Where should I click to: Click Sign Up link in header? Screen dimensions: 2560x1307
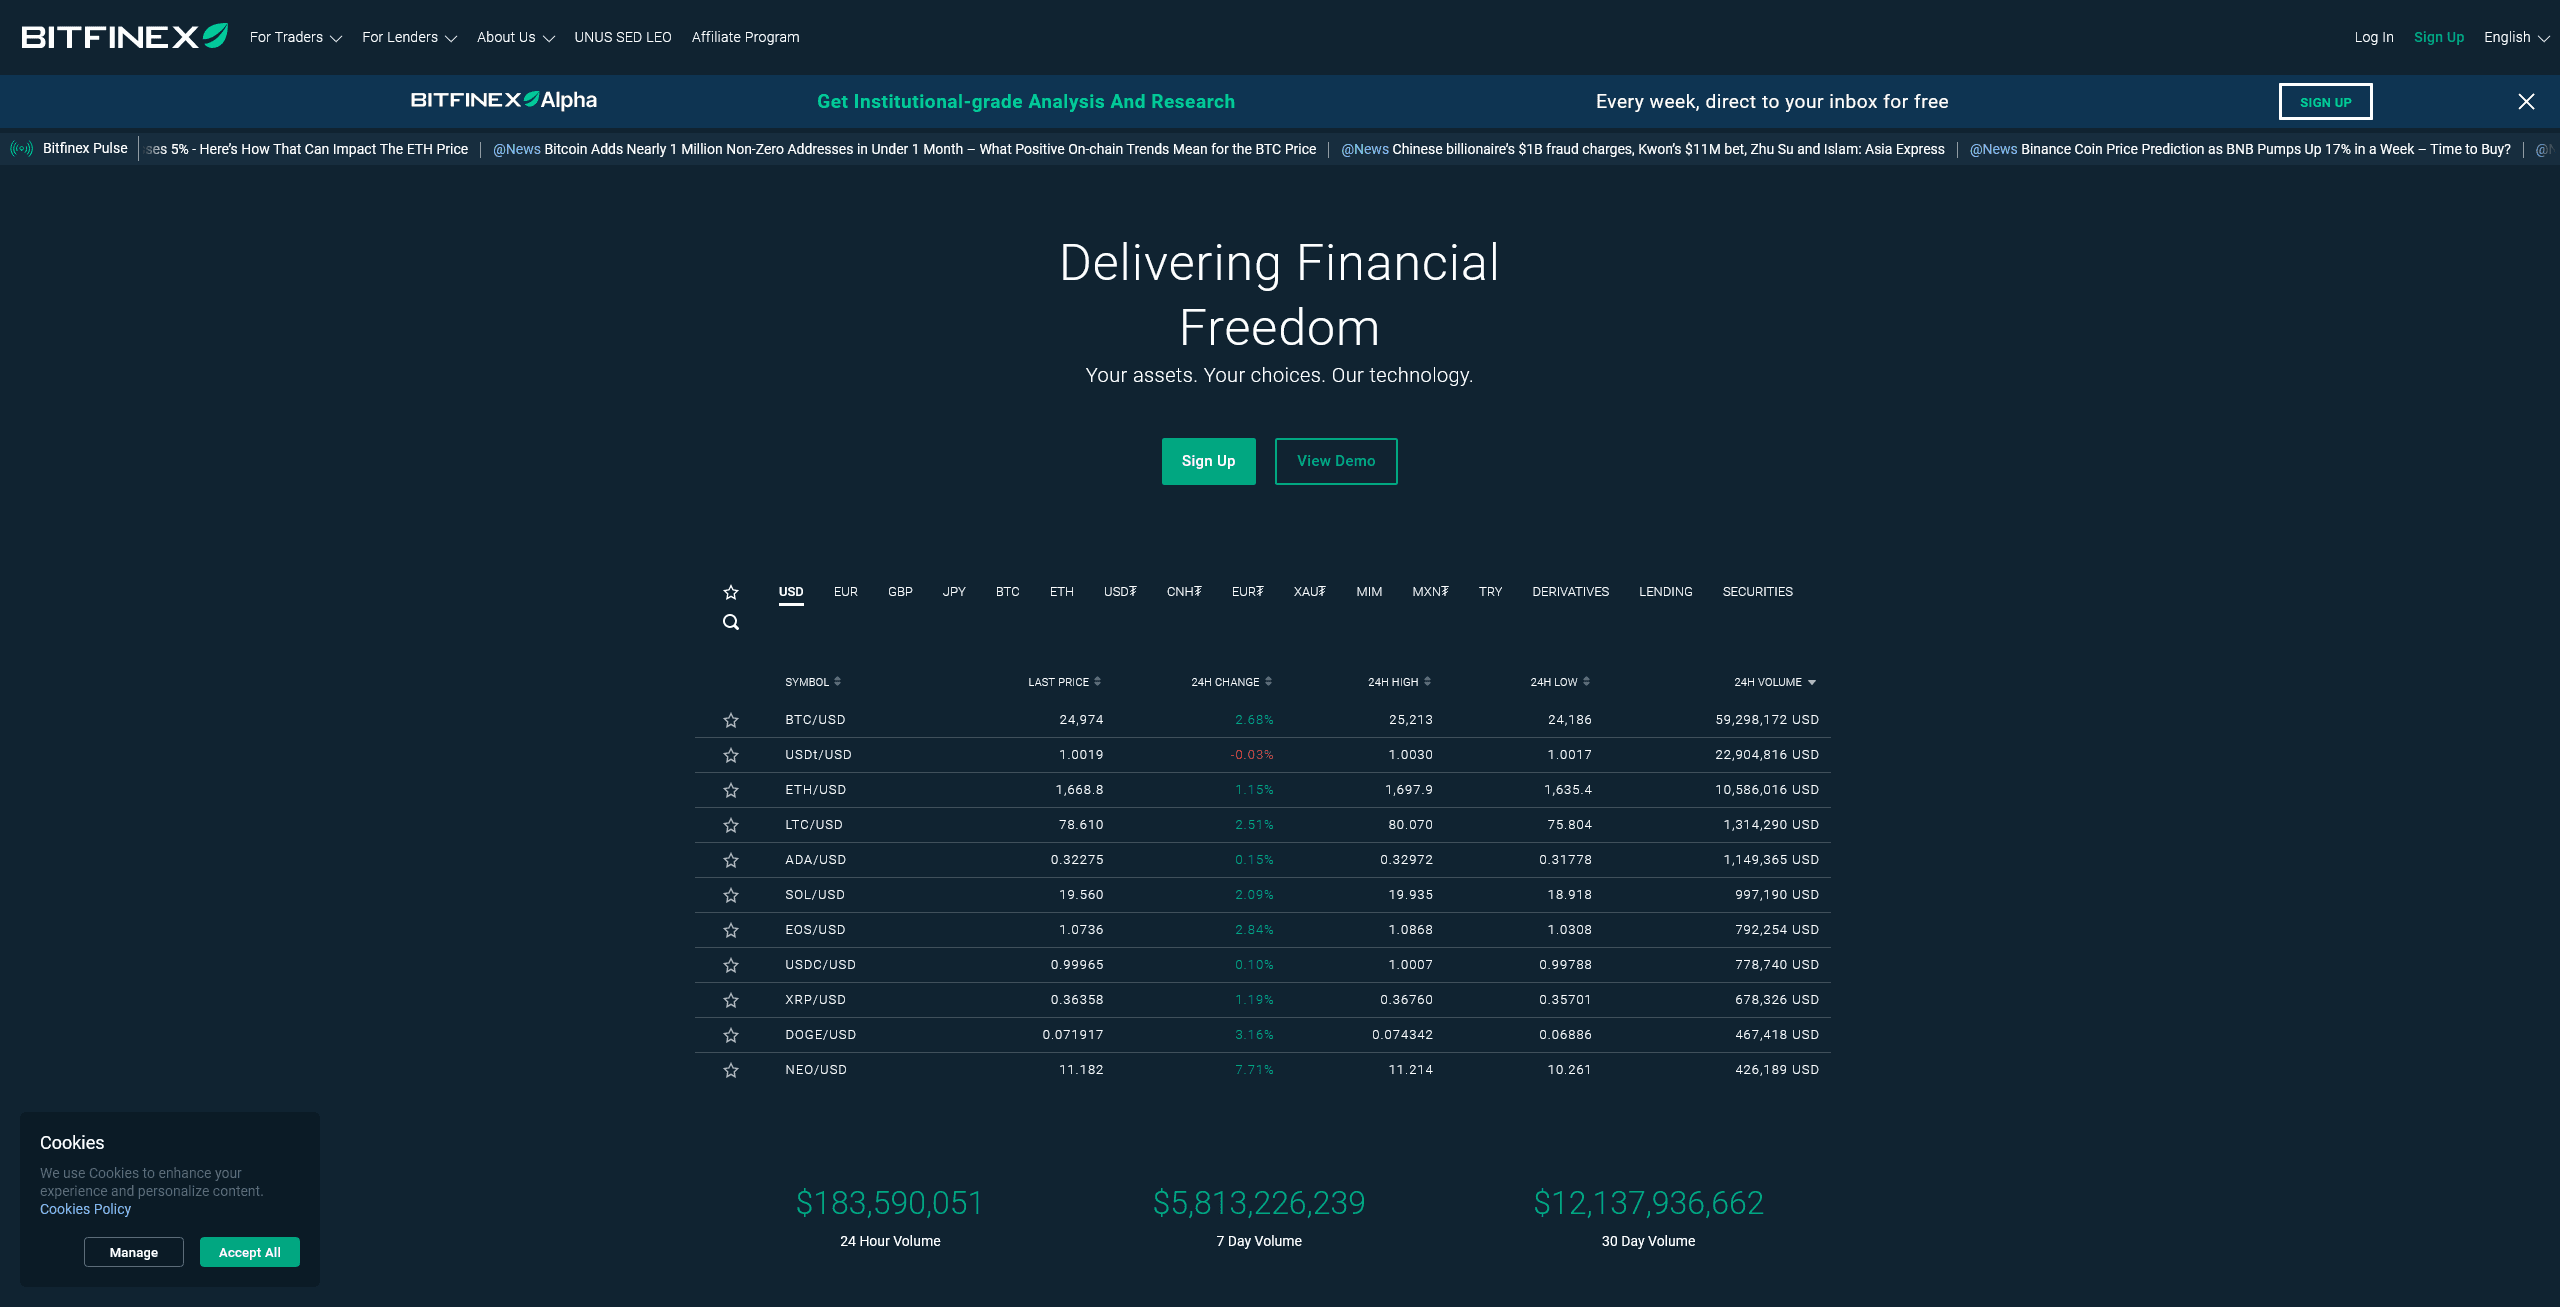[x=2439, y=37]
